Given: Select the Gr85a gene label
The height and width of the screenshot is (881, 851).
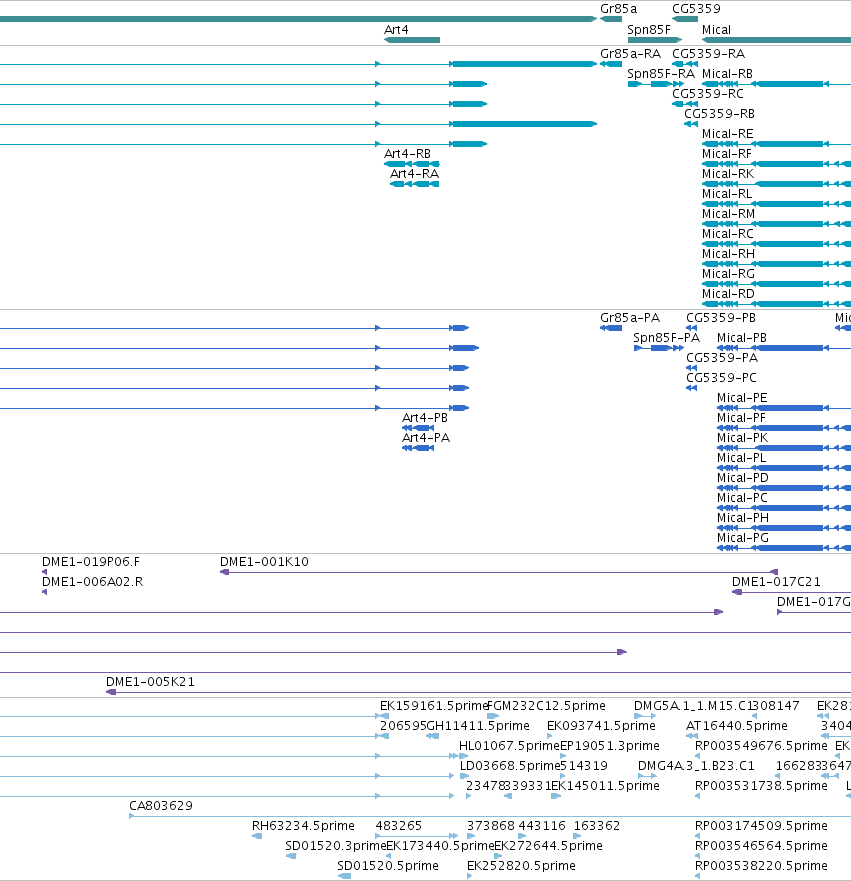Looking at the screenshot, I should pos(618,8).
